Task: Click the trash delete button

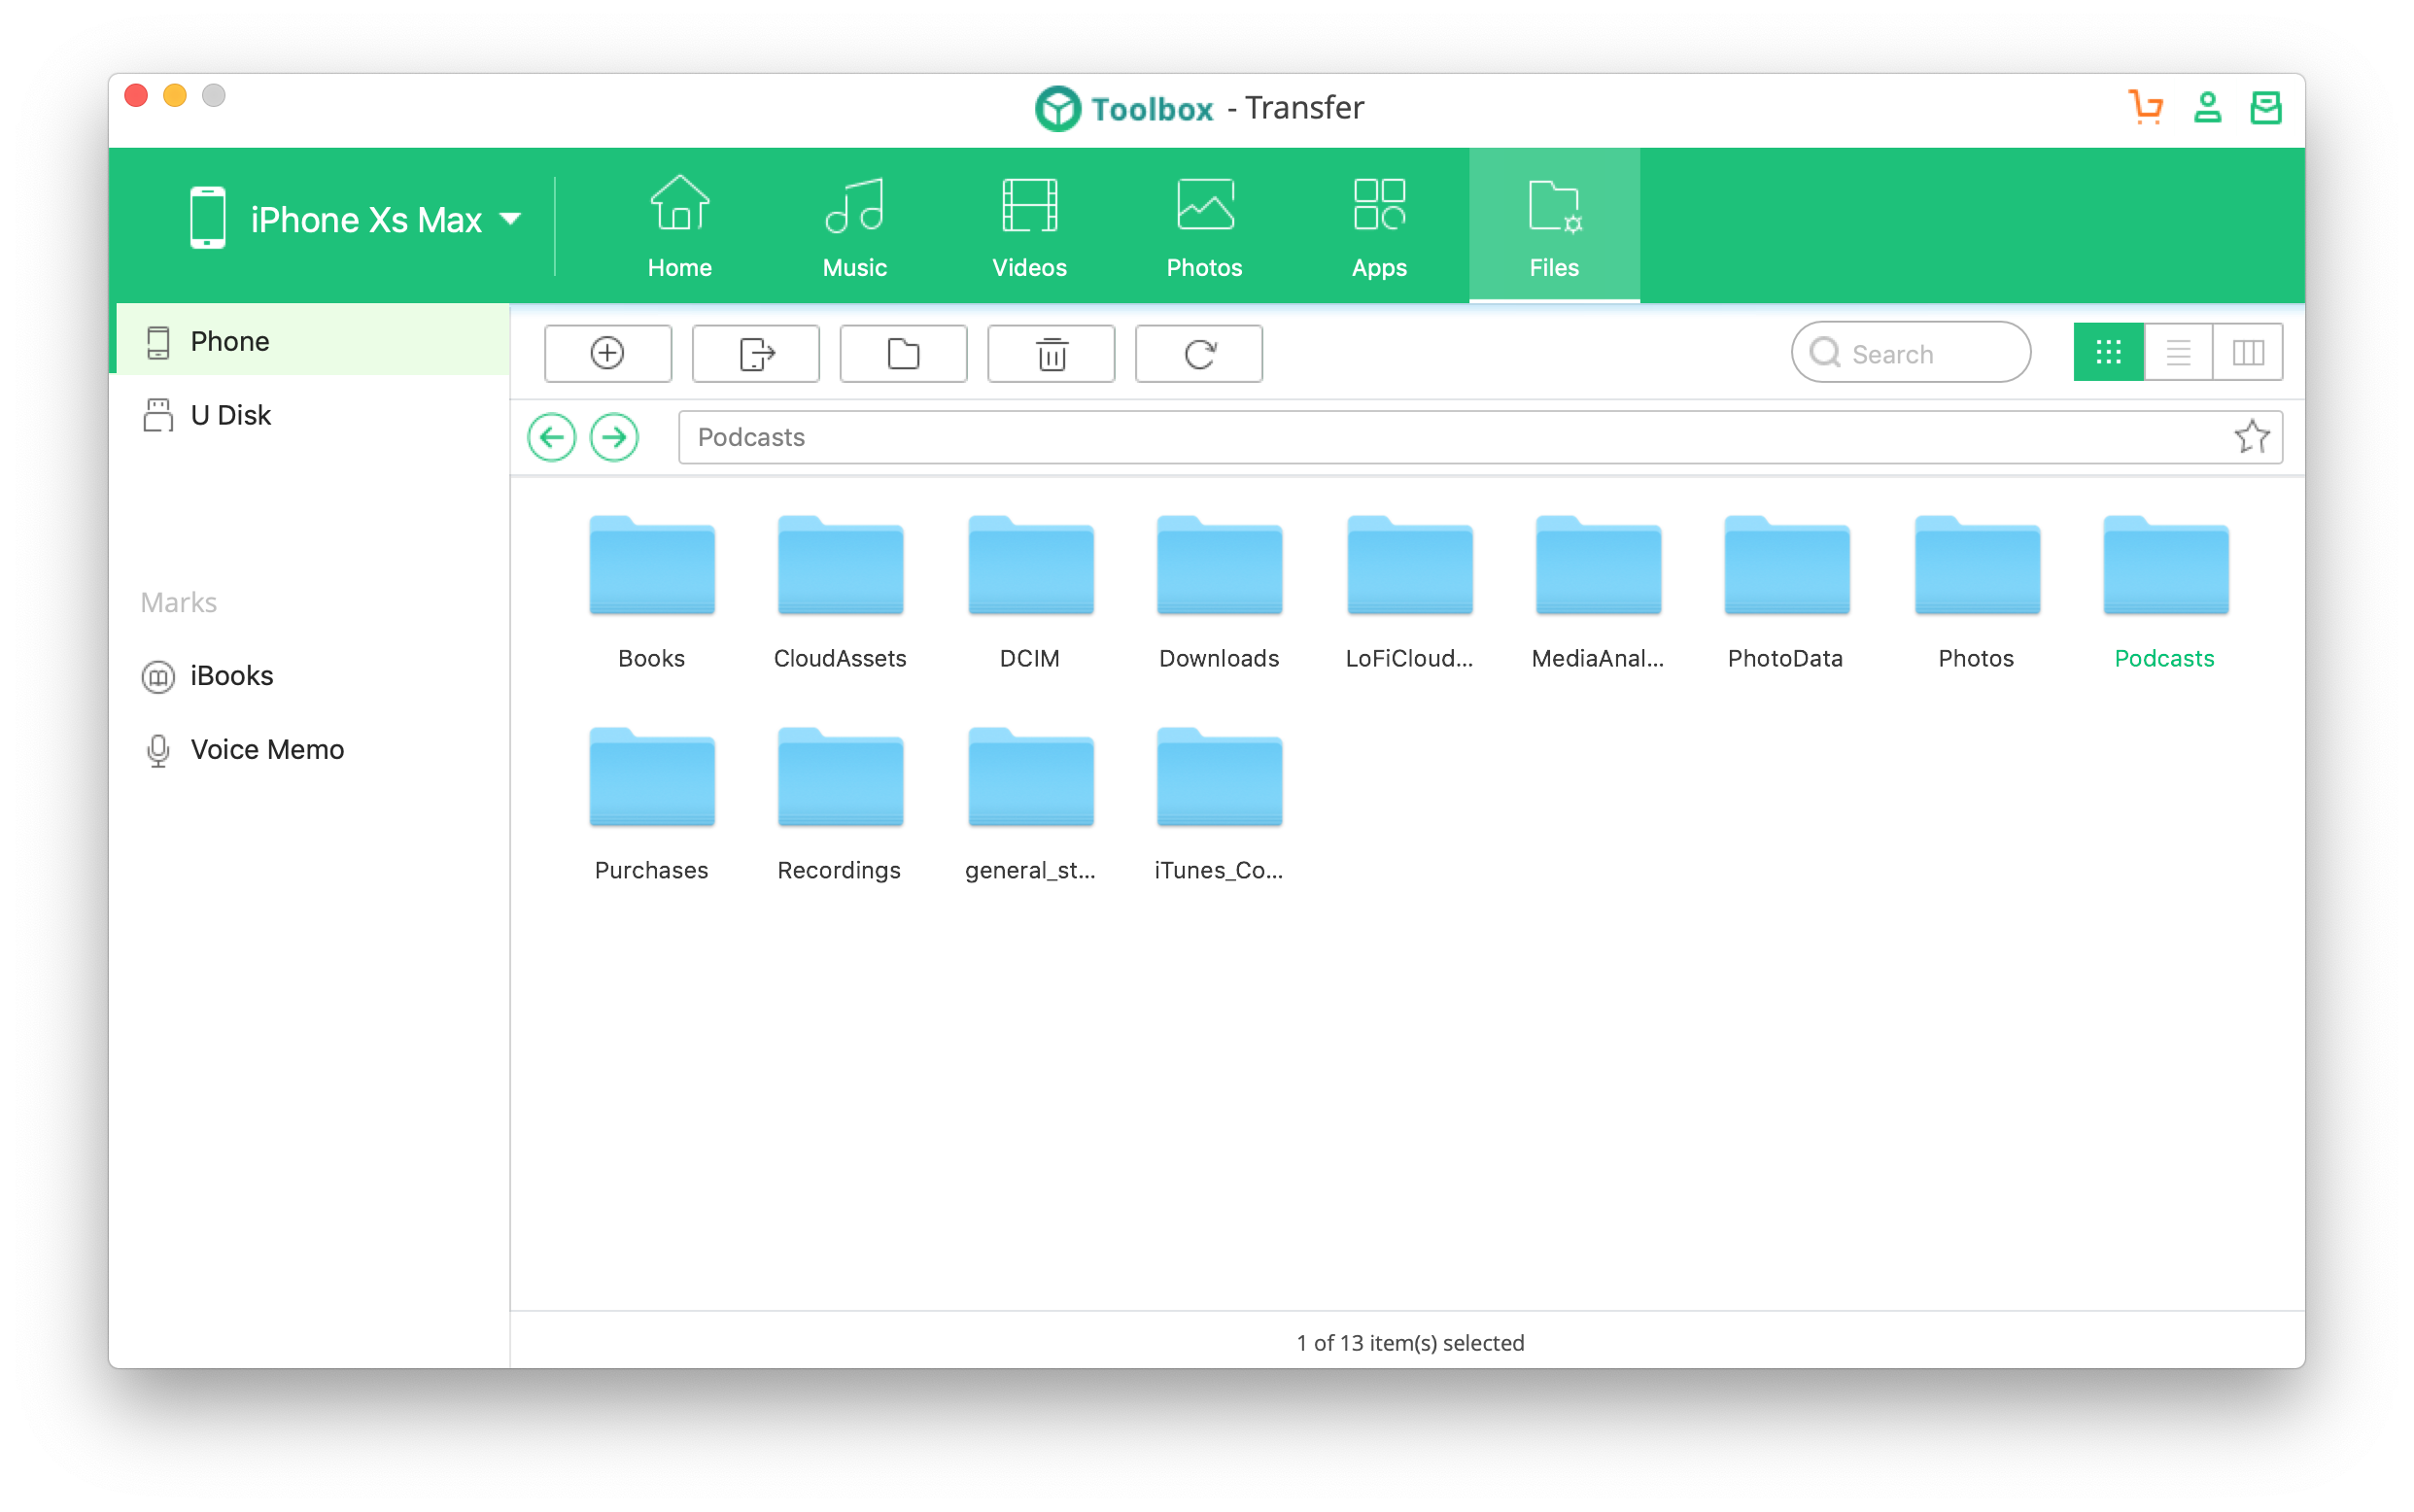Action: [x=1051, y=353]
